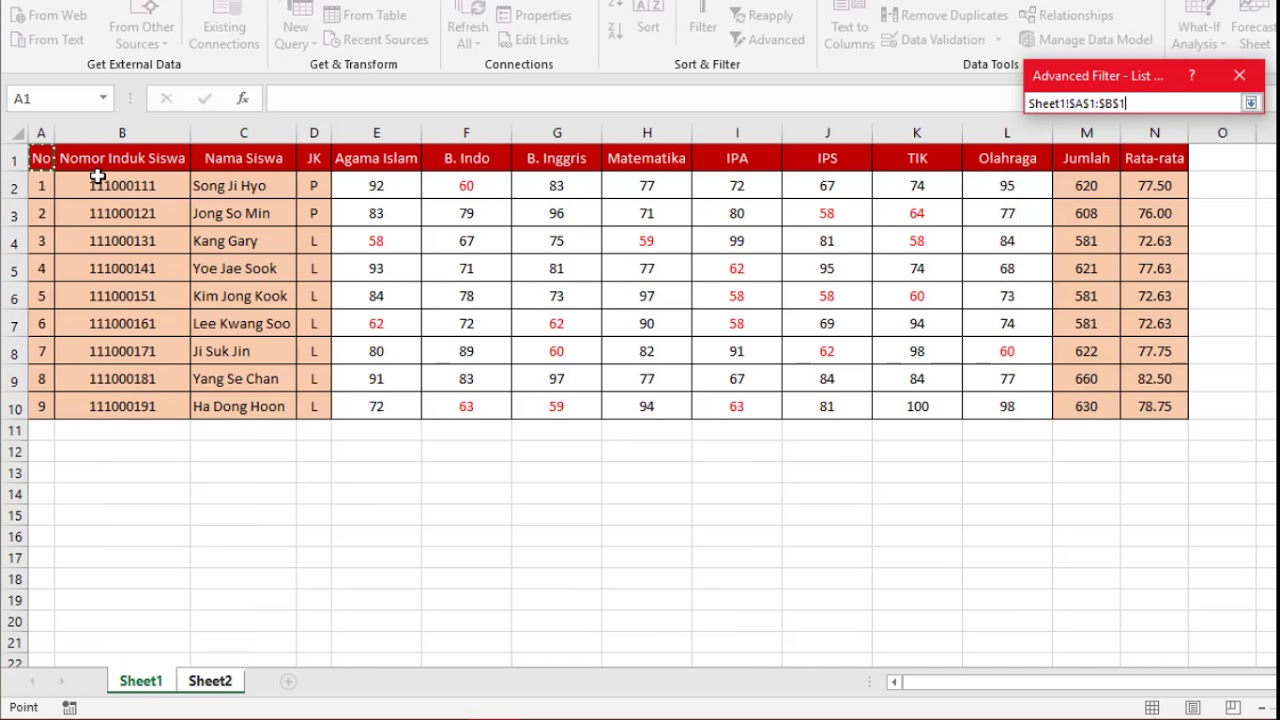Open From Other Sources menu
Screen dimensions: 1280x720
[x=141, y=27]
